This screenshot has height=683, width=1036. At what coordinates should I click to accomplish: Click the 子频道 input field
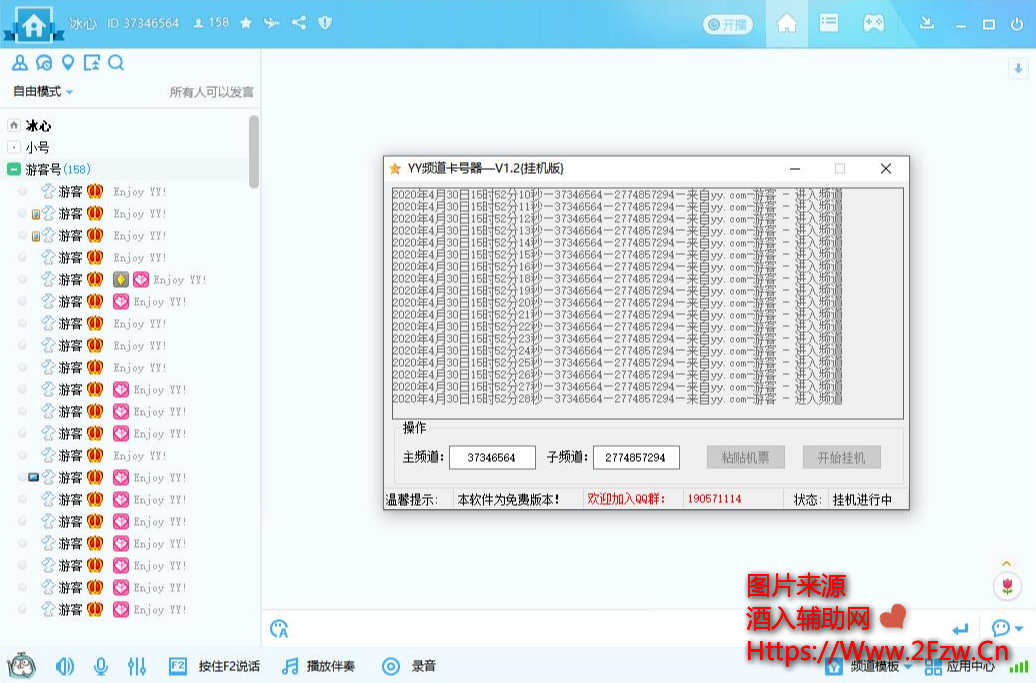click(636, 457)
